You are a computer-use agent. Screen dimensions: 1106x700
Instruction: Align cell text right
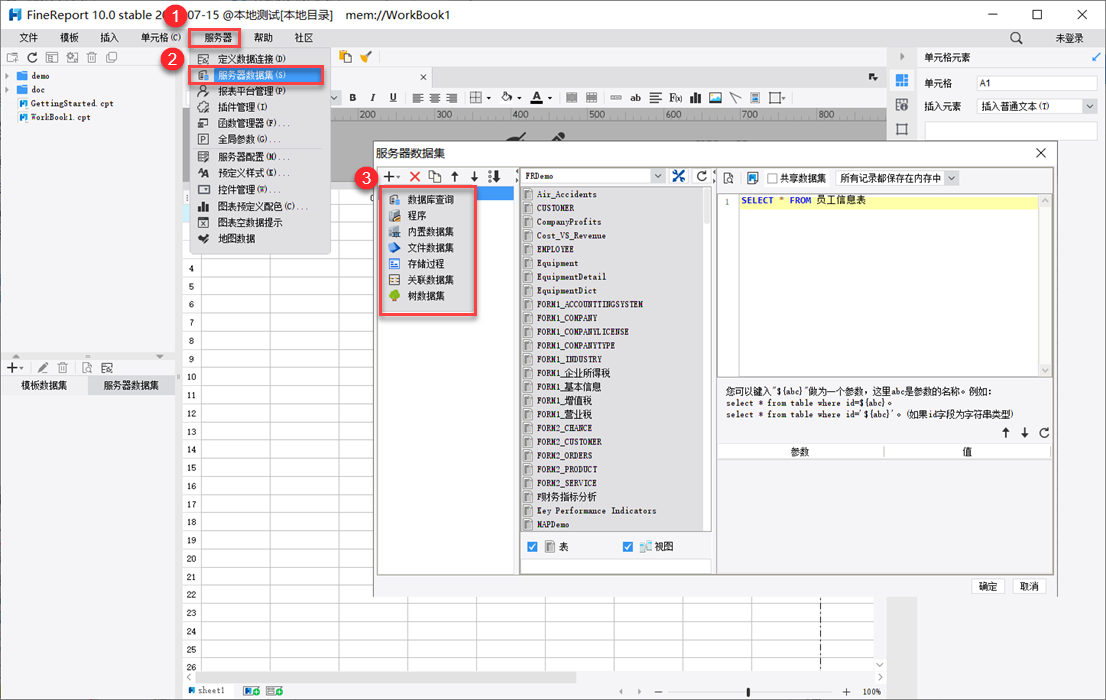coord(451,98)
